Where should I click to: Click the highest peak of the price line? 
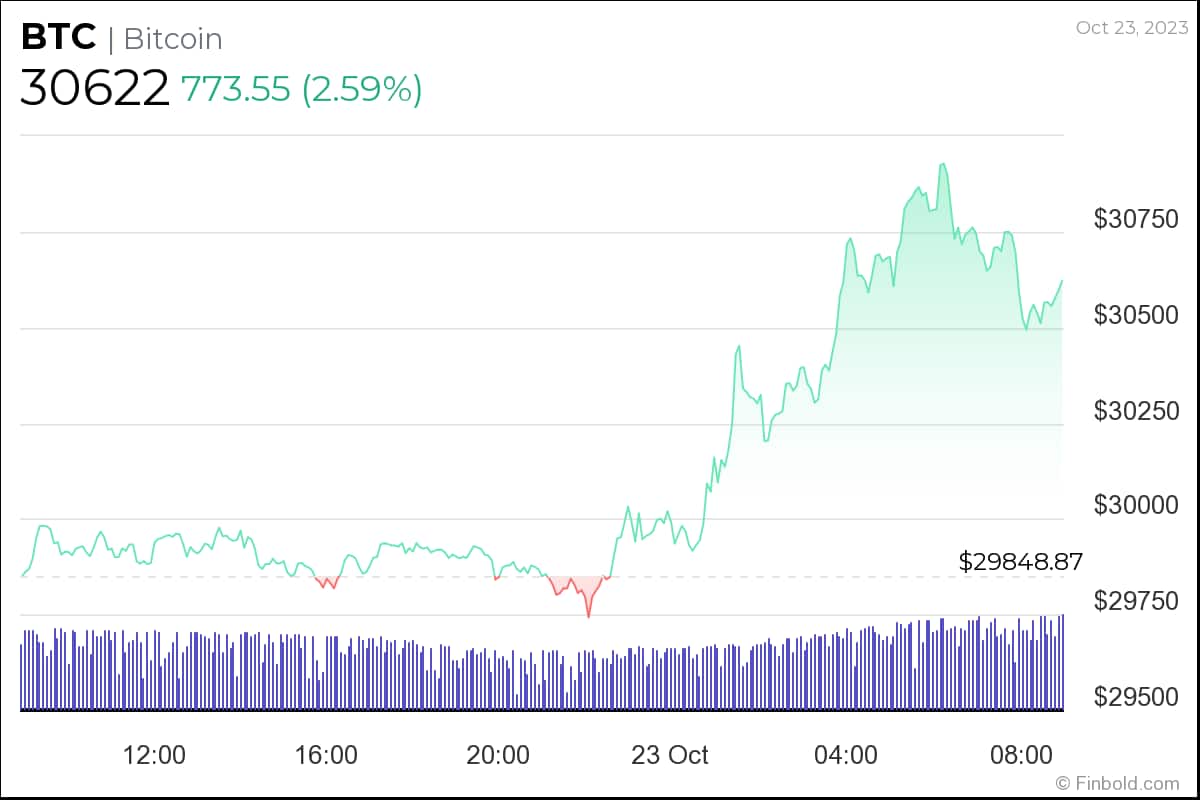pos(942,164)
